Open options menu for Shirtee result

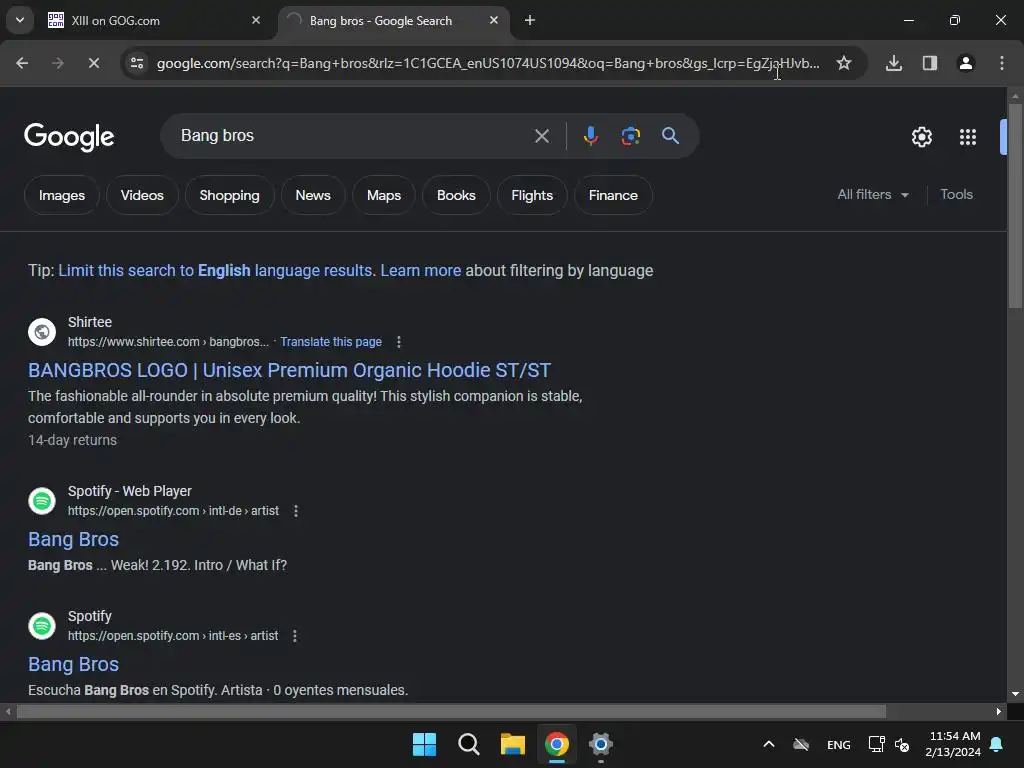coord(398,342)
